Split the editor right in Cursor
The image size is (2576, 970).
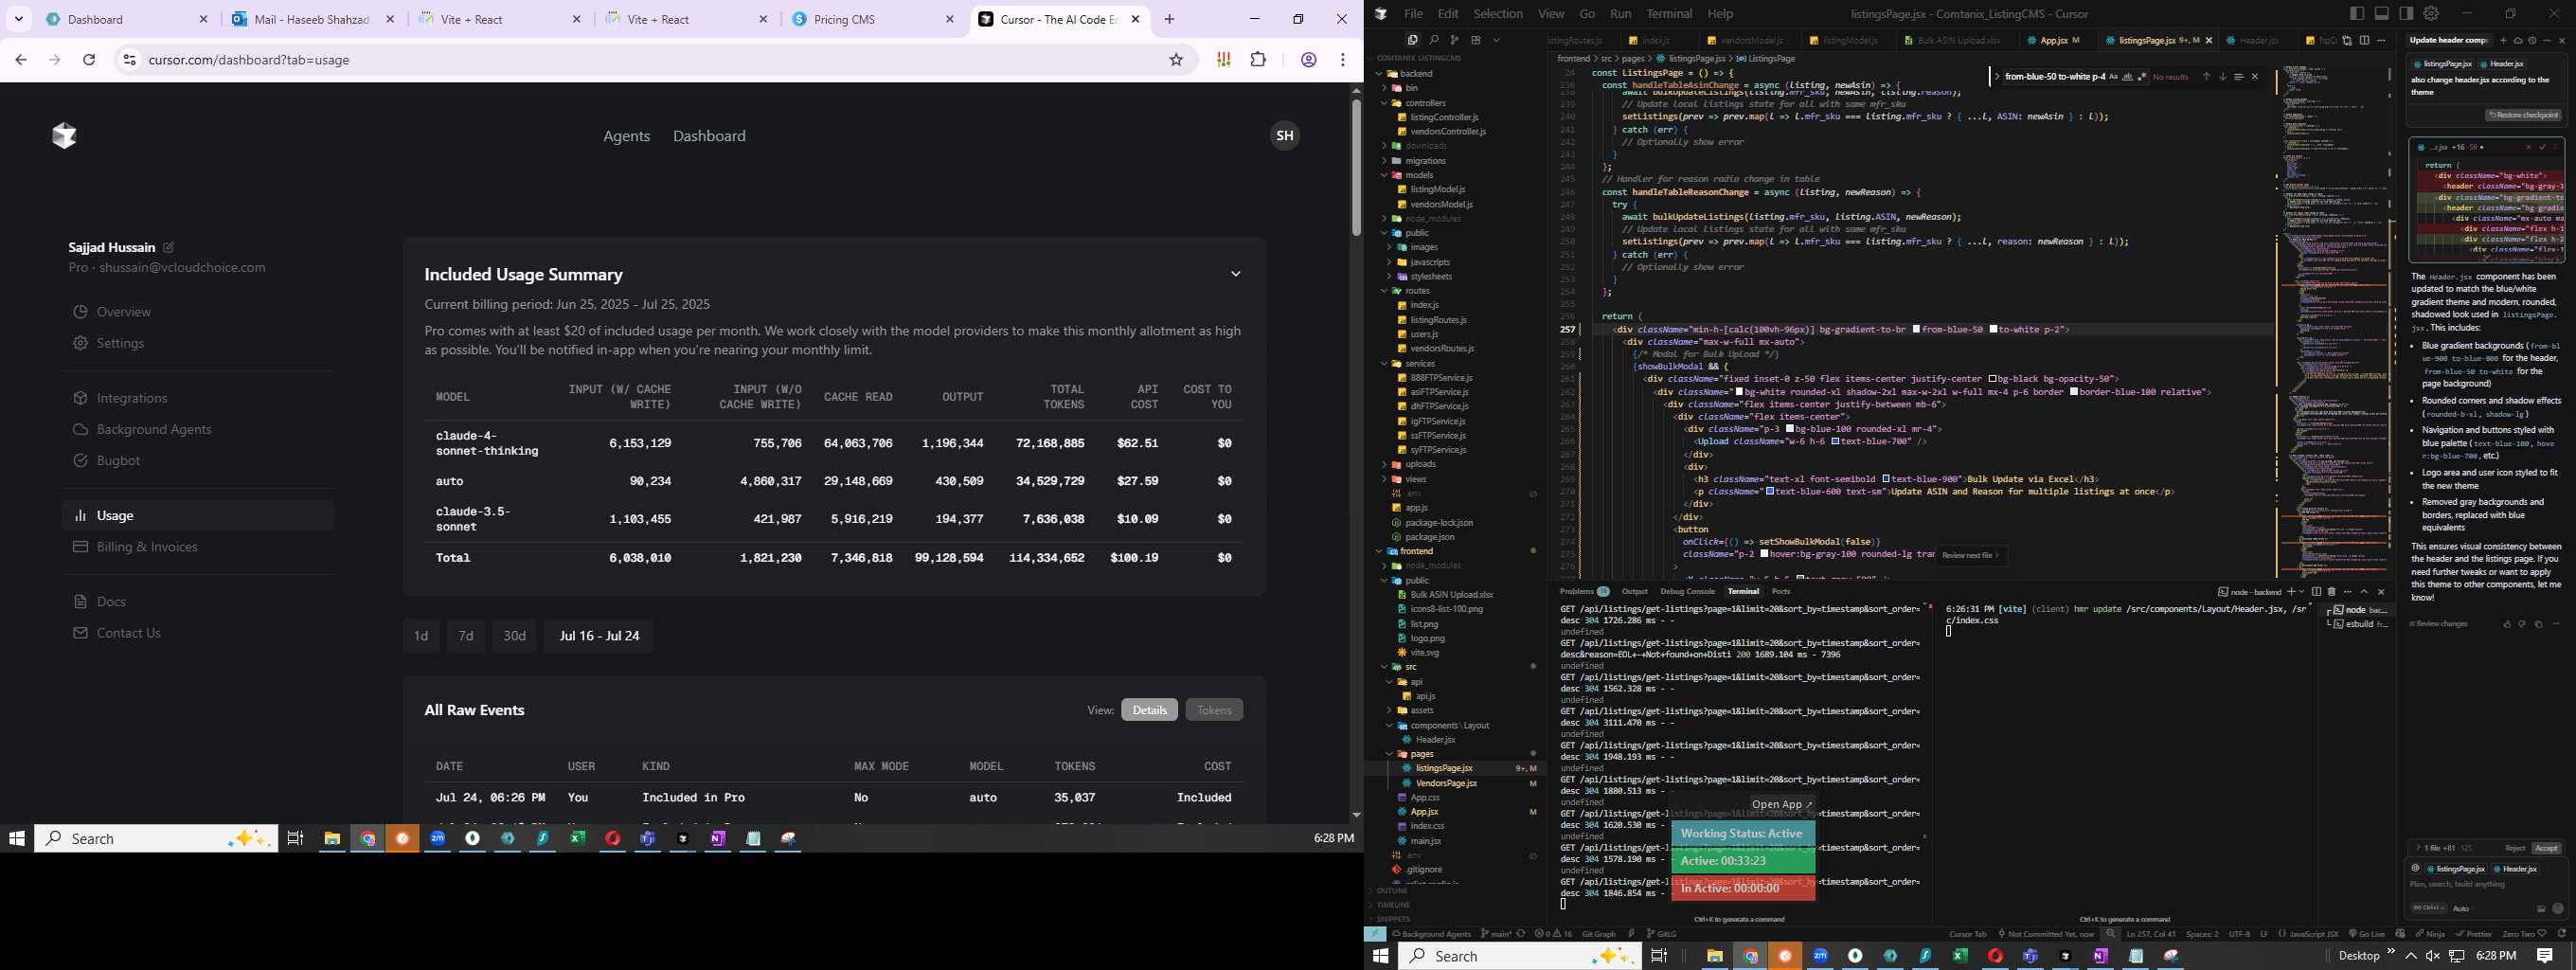click(2364, 40)
